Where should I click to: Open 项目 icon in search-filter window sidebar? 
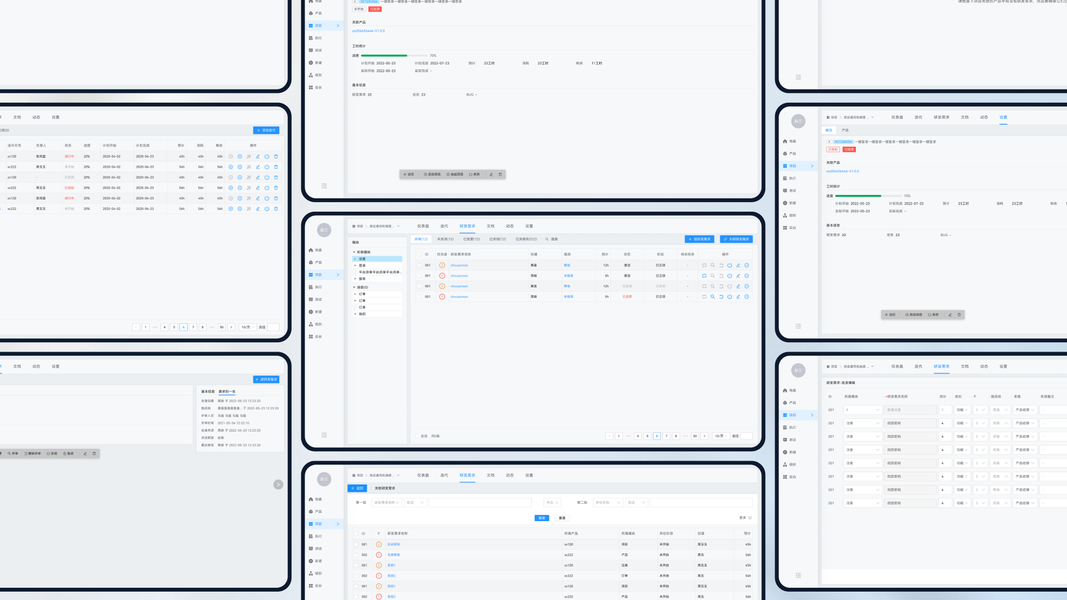[311, 524]
